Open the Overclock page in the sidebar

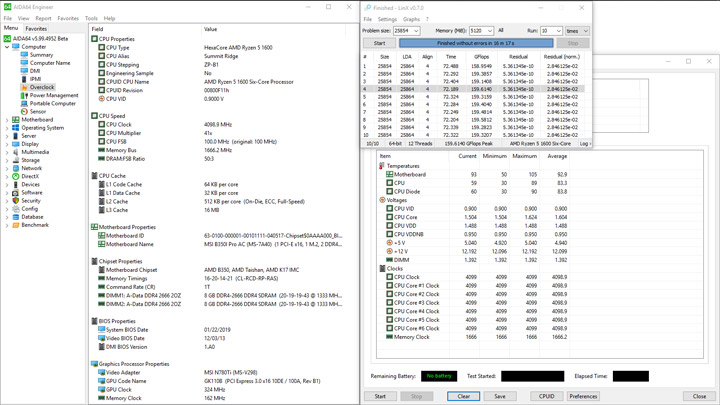pos(42,87)
